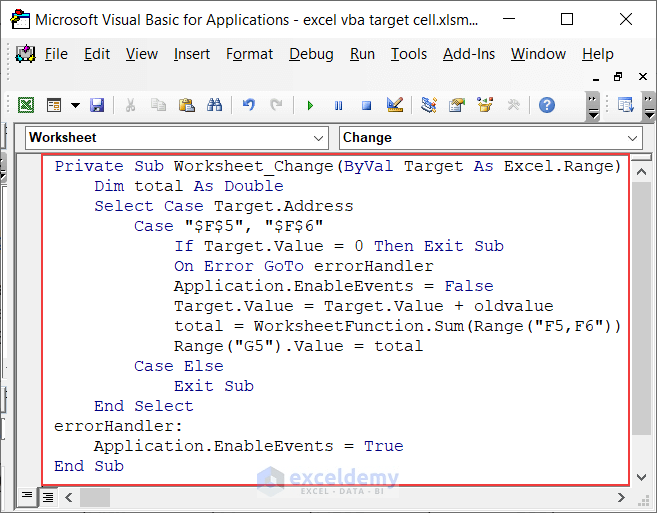Click the "errorHandler:" label line
Screen dimensions: 657x513
click(x=119, y=426)
